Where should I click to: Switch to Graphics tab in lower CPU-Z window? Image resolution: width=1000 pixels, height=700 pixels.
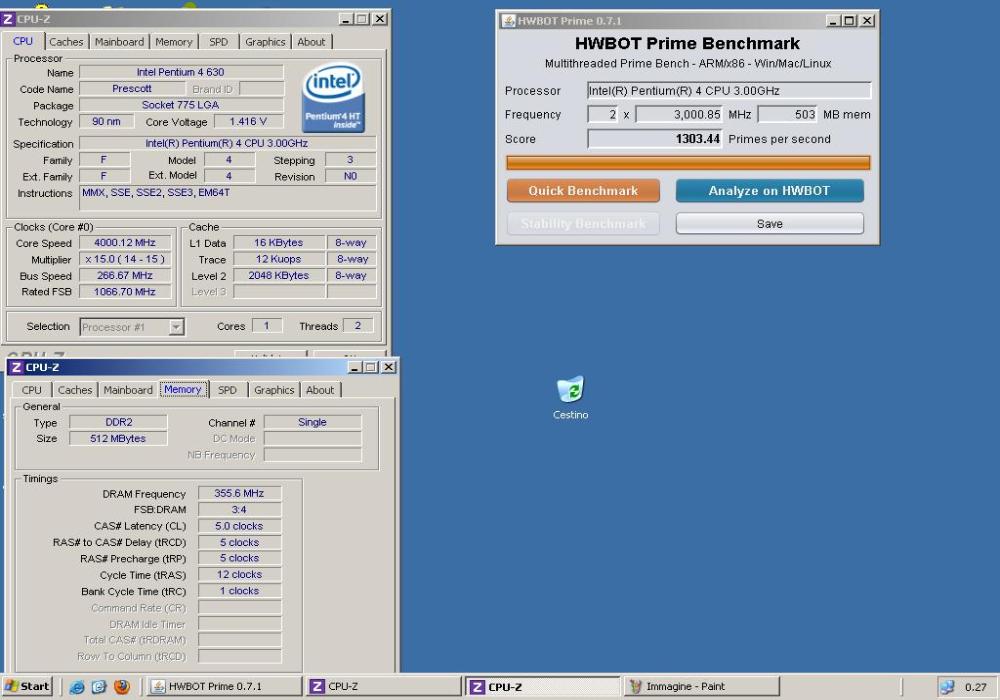(274, 390)
